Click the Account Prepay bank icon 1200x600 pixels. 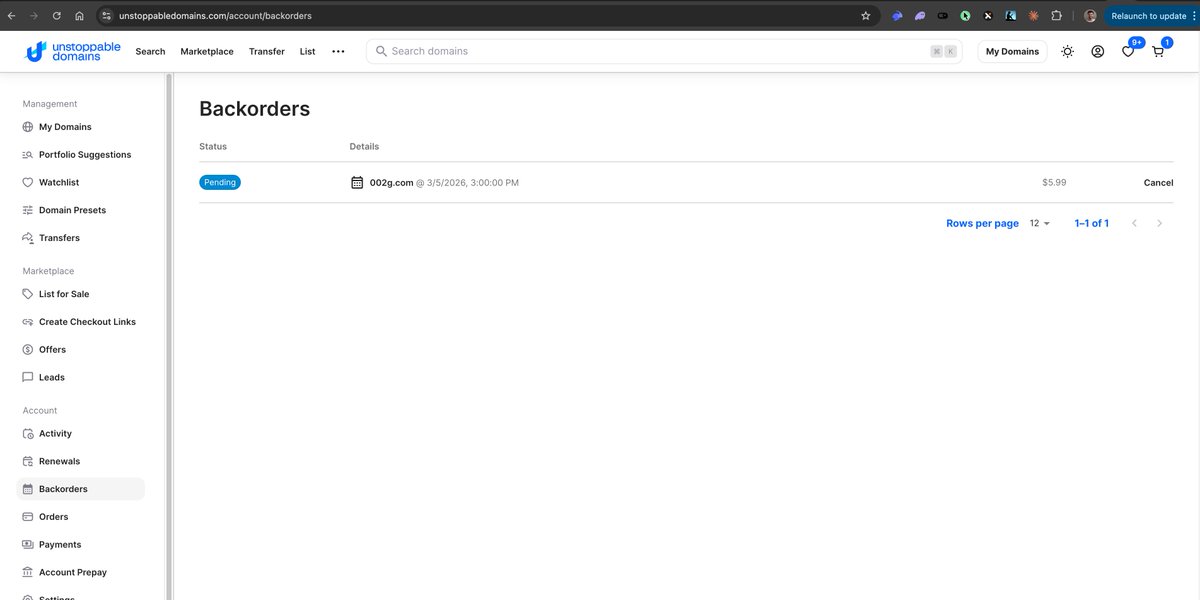pyautogui.click(x=28, y=573)
